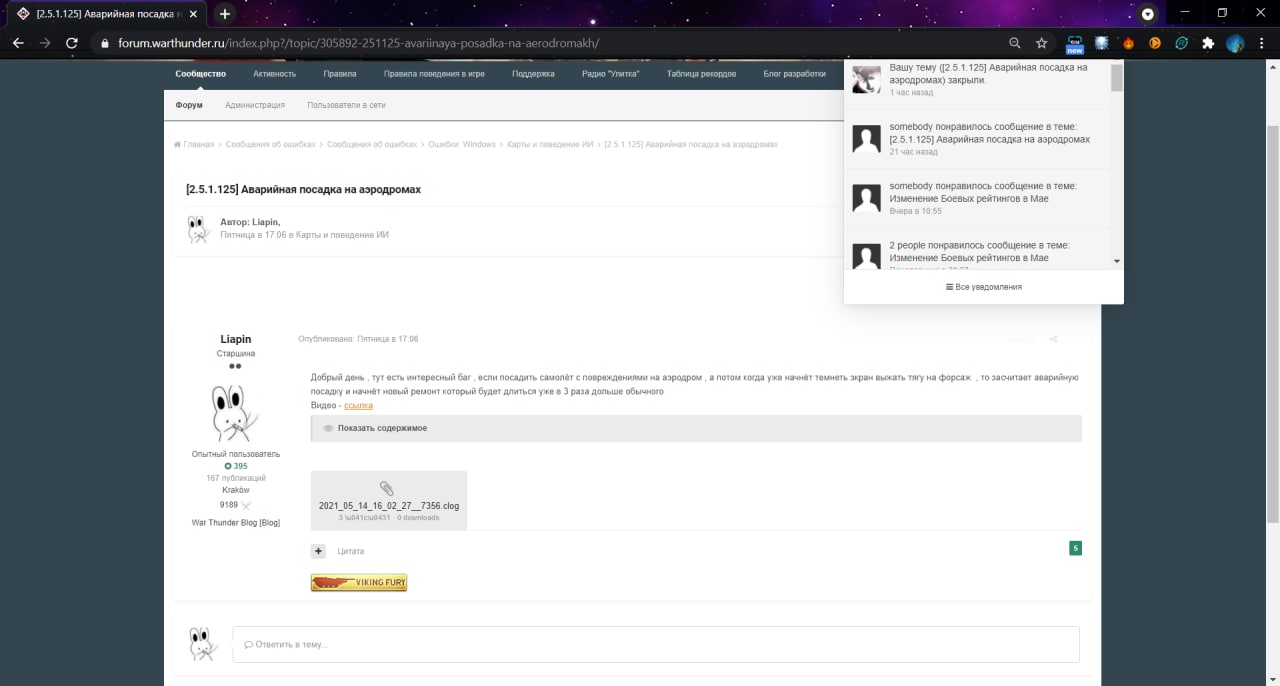
Task: Click the Ответить в тему reply field
Action: click(656, 644)
